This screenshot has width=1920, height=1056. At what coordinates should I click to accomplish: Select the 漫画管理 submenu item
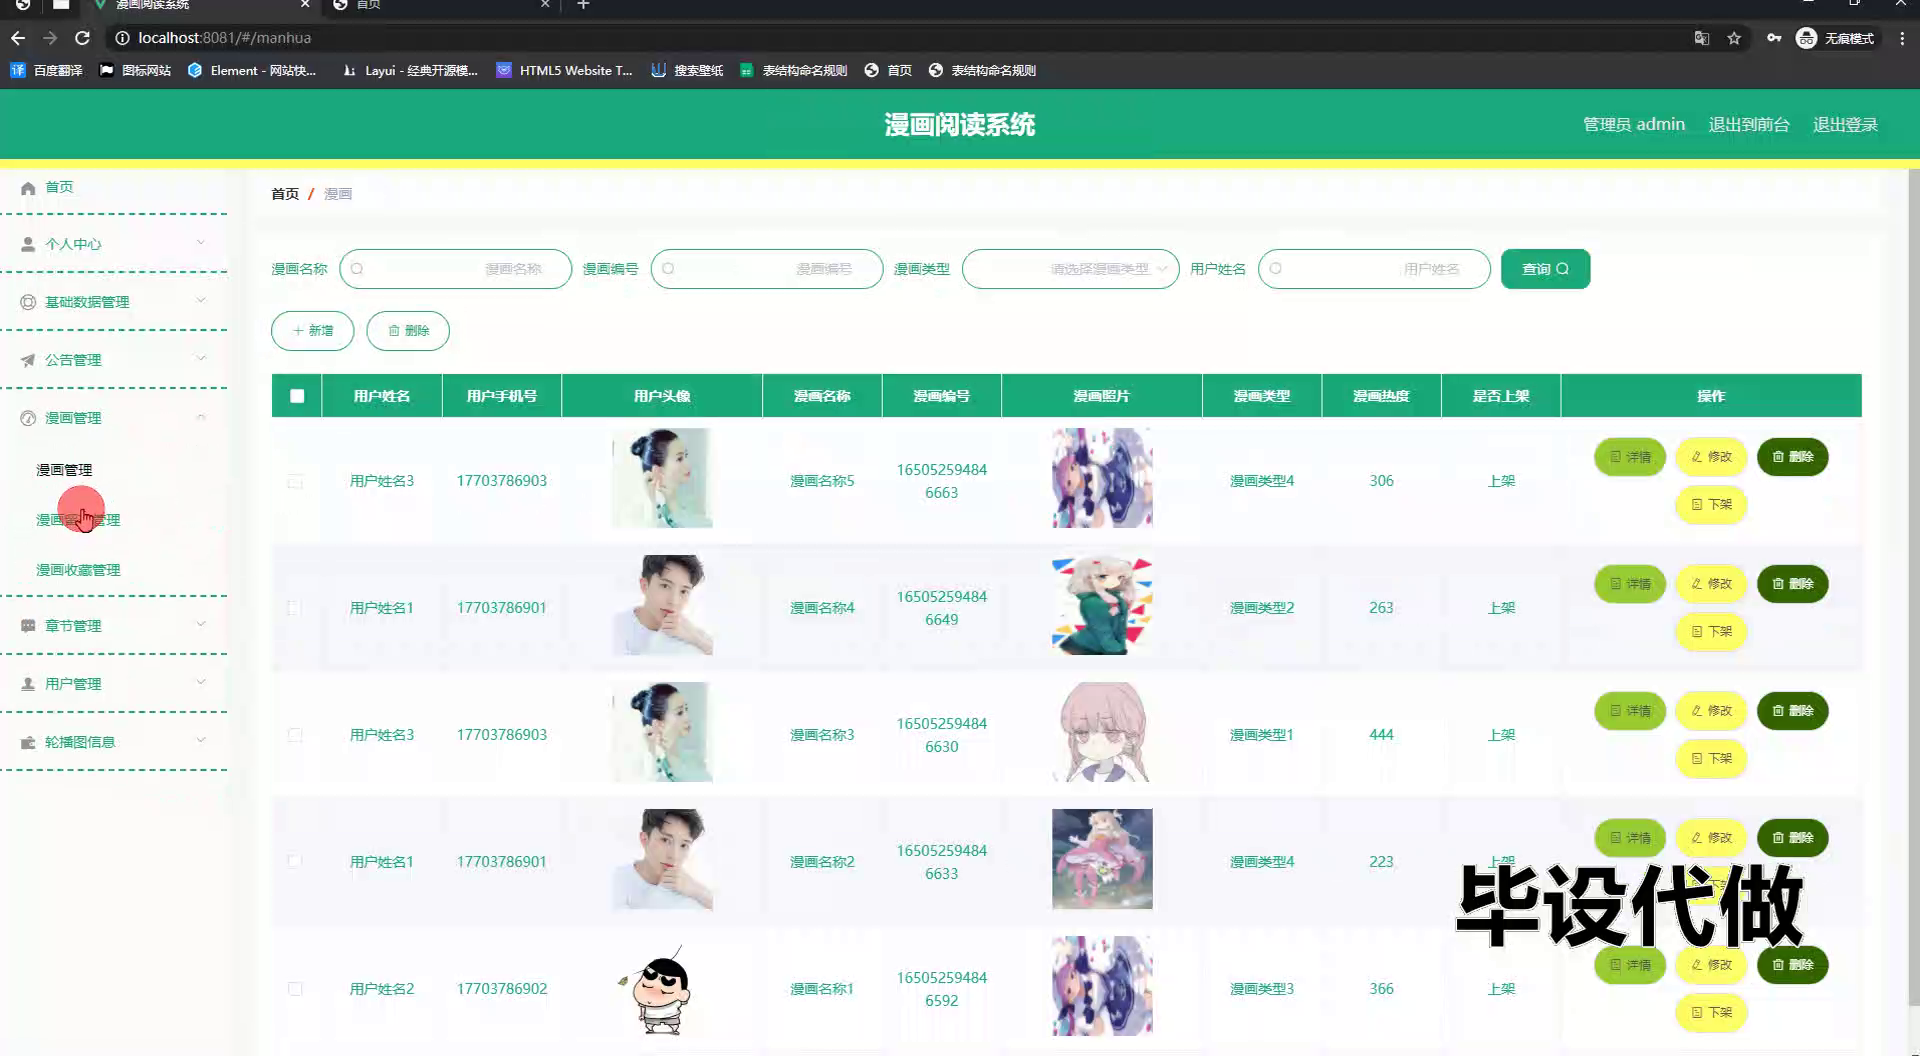click(x=64, y=470)
